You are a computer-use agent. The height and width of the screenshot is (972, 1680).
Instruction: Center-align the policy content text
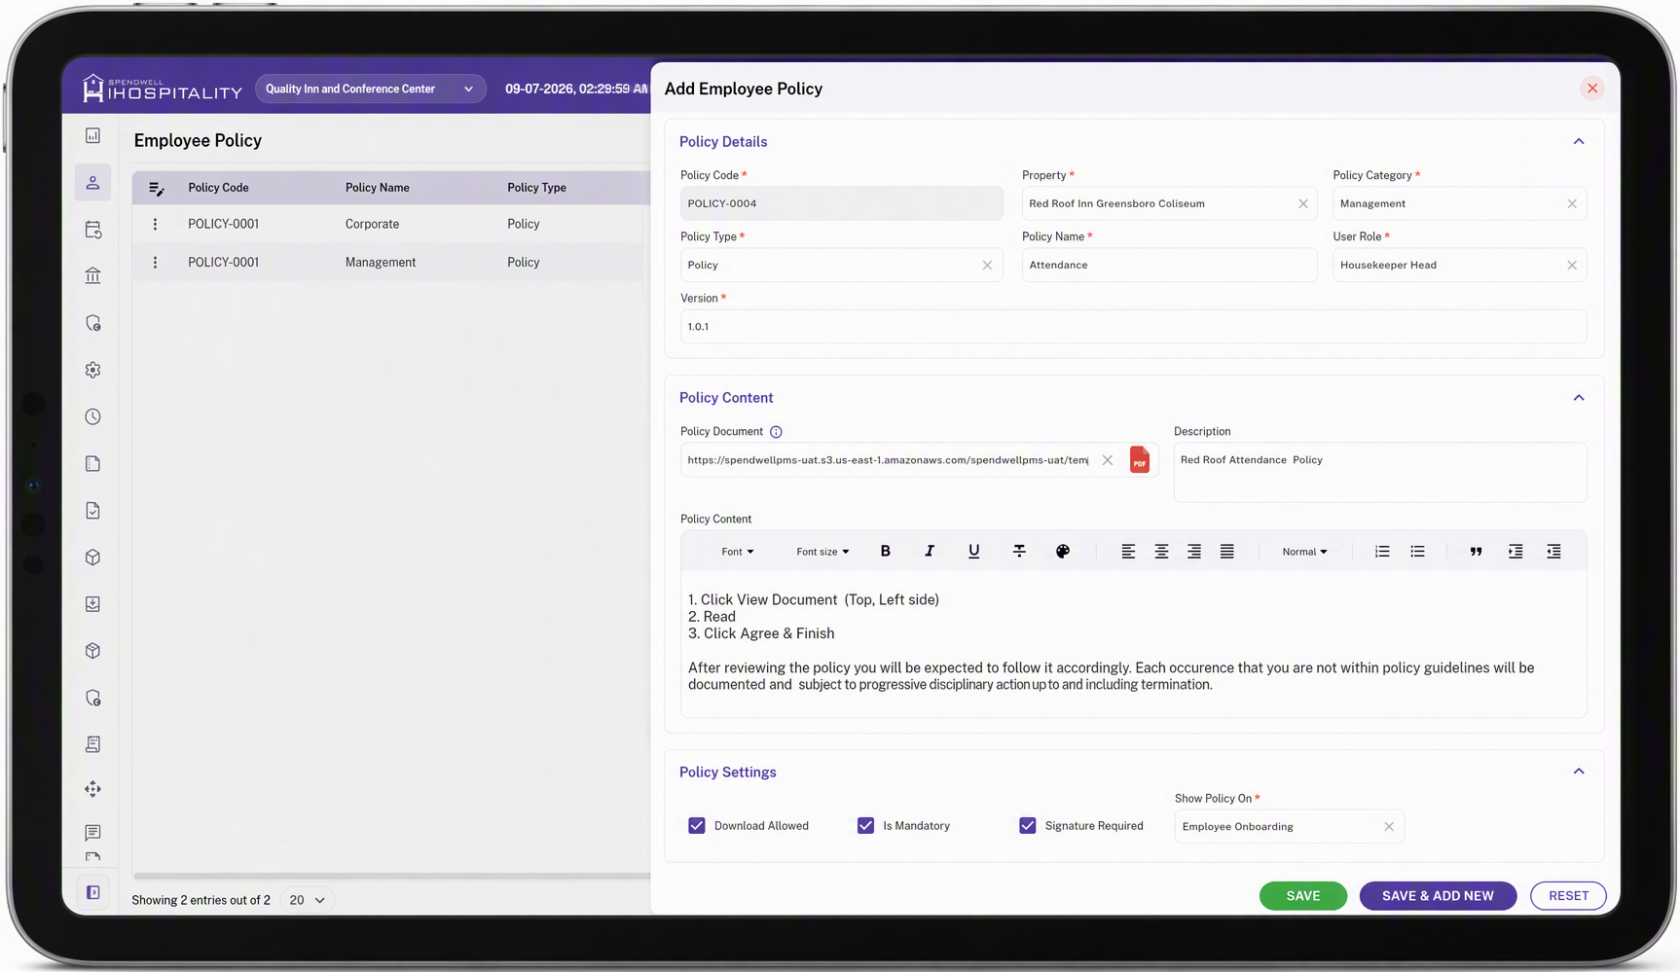pos(1161,551)
